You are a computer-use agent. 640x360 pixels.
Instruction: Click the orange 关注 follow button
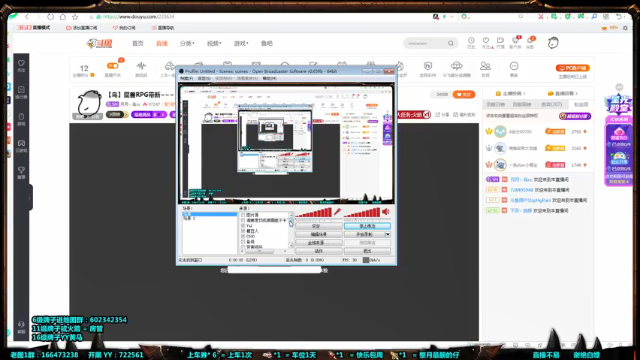coord(464,94)
